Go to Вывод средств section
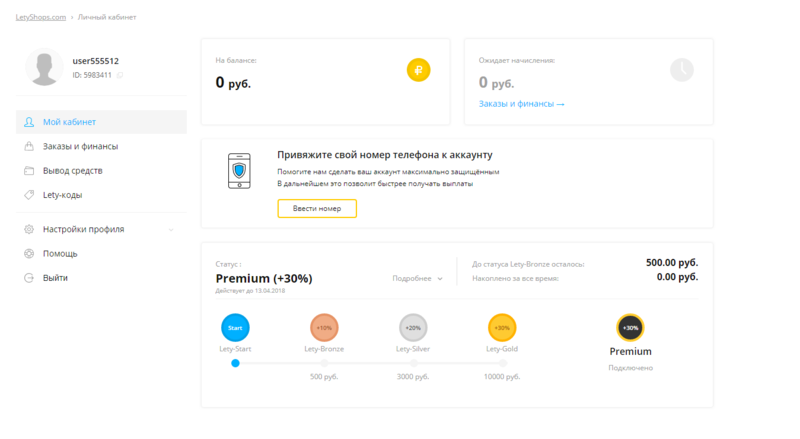The width and height of the screenshot is (800, 439). pyautogui.click(x=72, y=171)
